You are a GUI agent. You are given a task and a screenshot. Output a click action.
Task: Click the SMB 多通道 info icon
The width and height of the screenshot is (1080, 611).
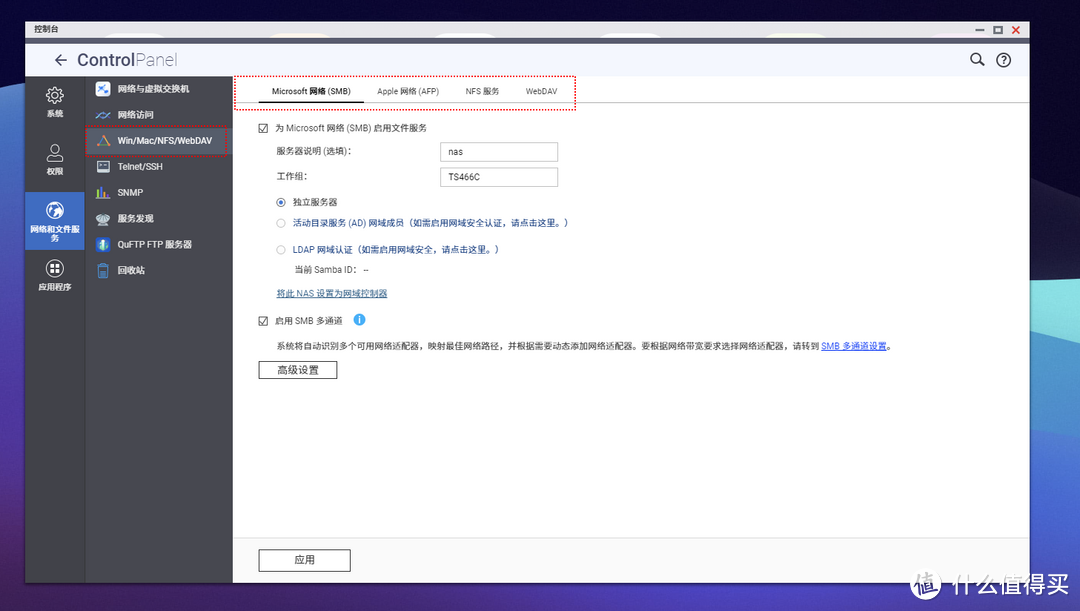click(x=360, y=320)
